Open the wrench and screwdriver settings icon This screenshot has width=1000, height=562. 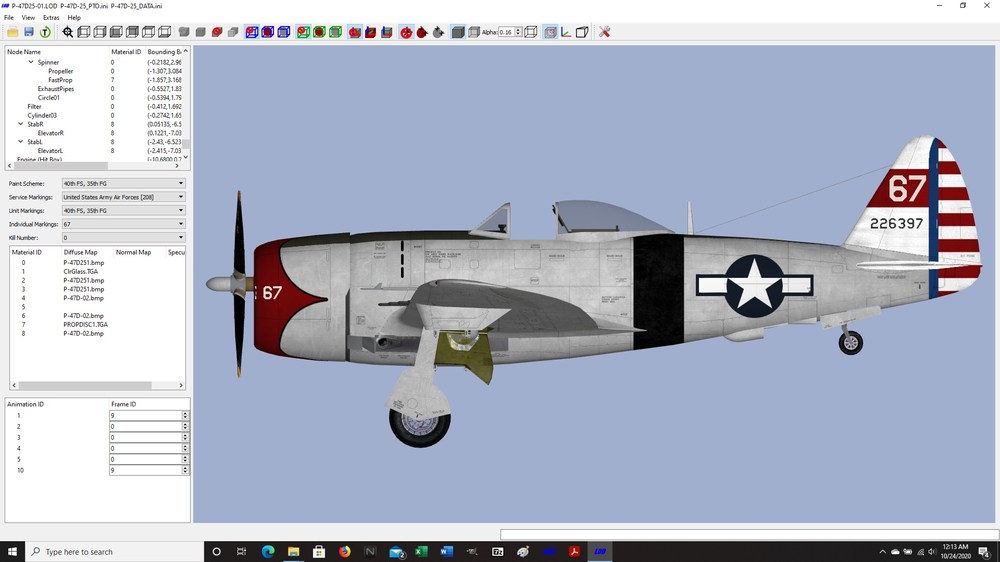click(x=605, y=32)
